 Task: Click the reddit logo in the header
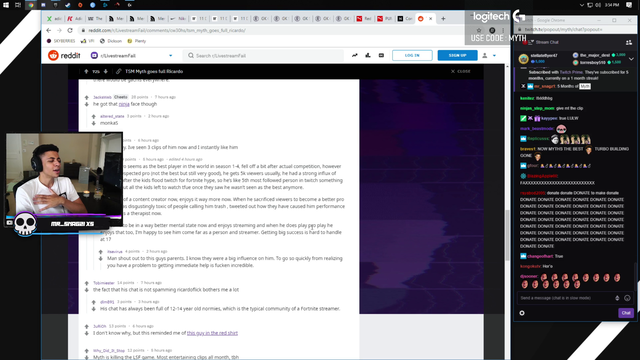point(64,56)
